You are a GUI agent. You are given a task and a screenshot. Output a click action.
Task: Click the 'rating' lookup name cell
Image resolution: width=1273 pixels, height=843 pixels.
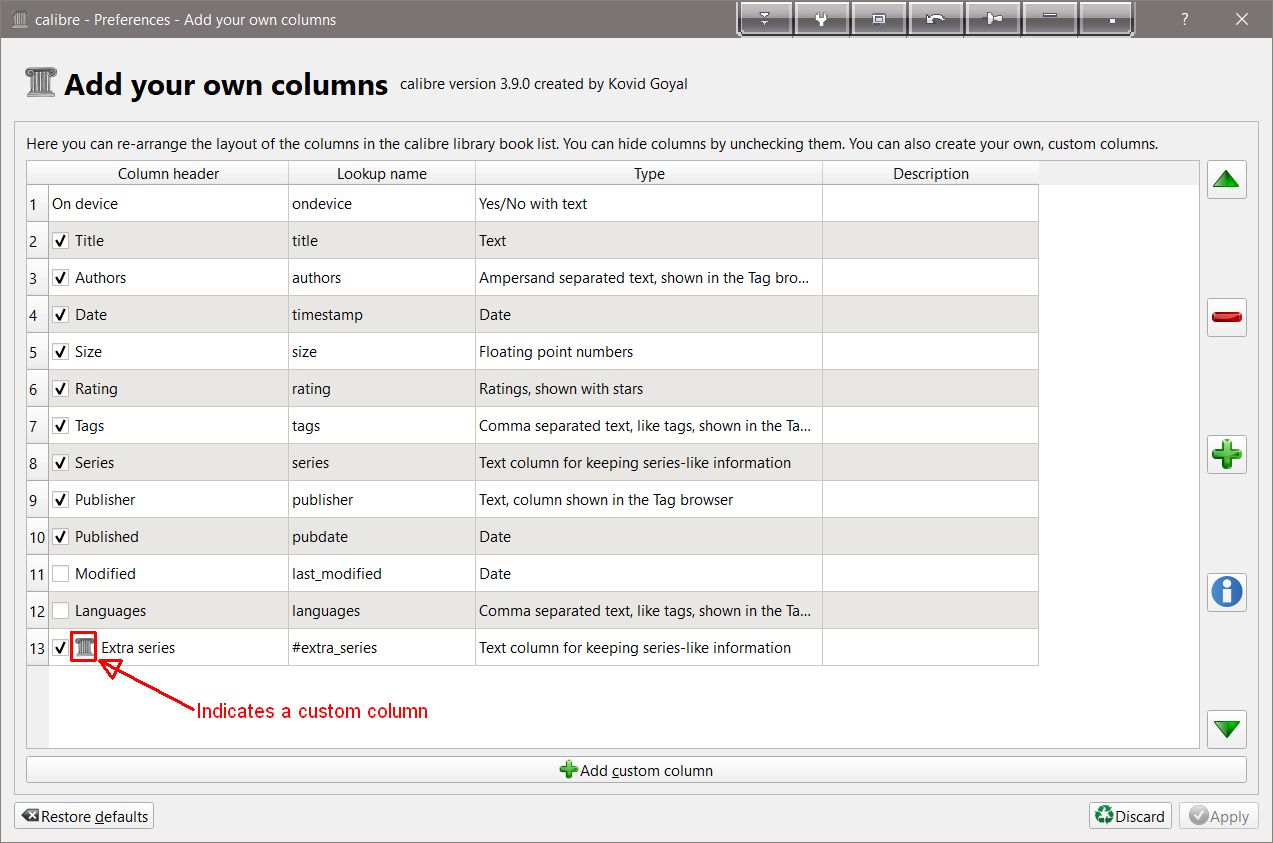382,389
